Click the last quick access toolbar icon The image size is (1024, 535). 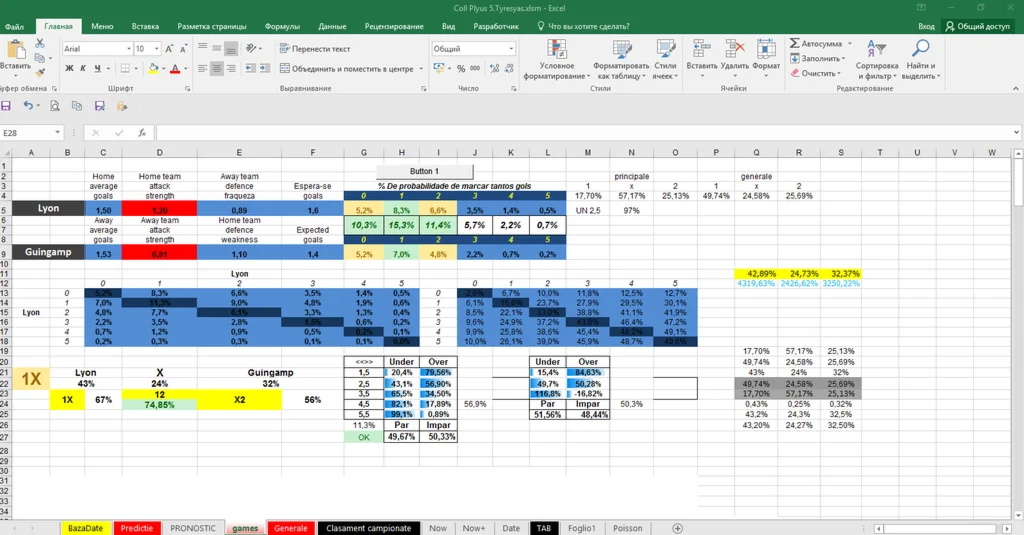[121, 106]
